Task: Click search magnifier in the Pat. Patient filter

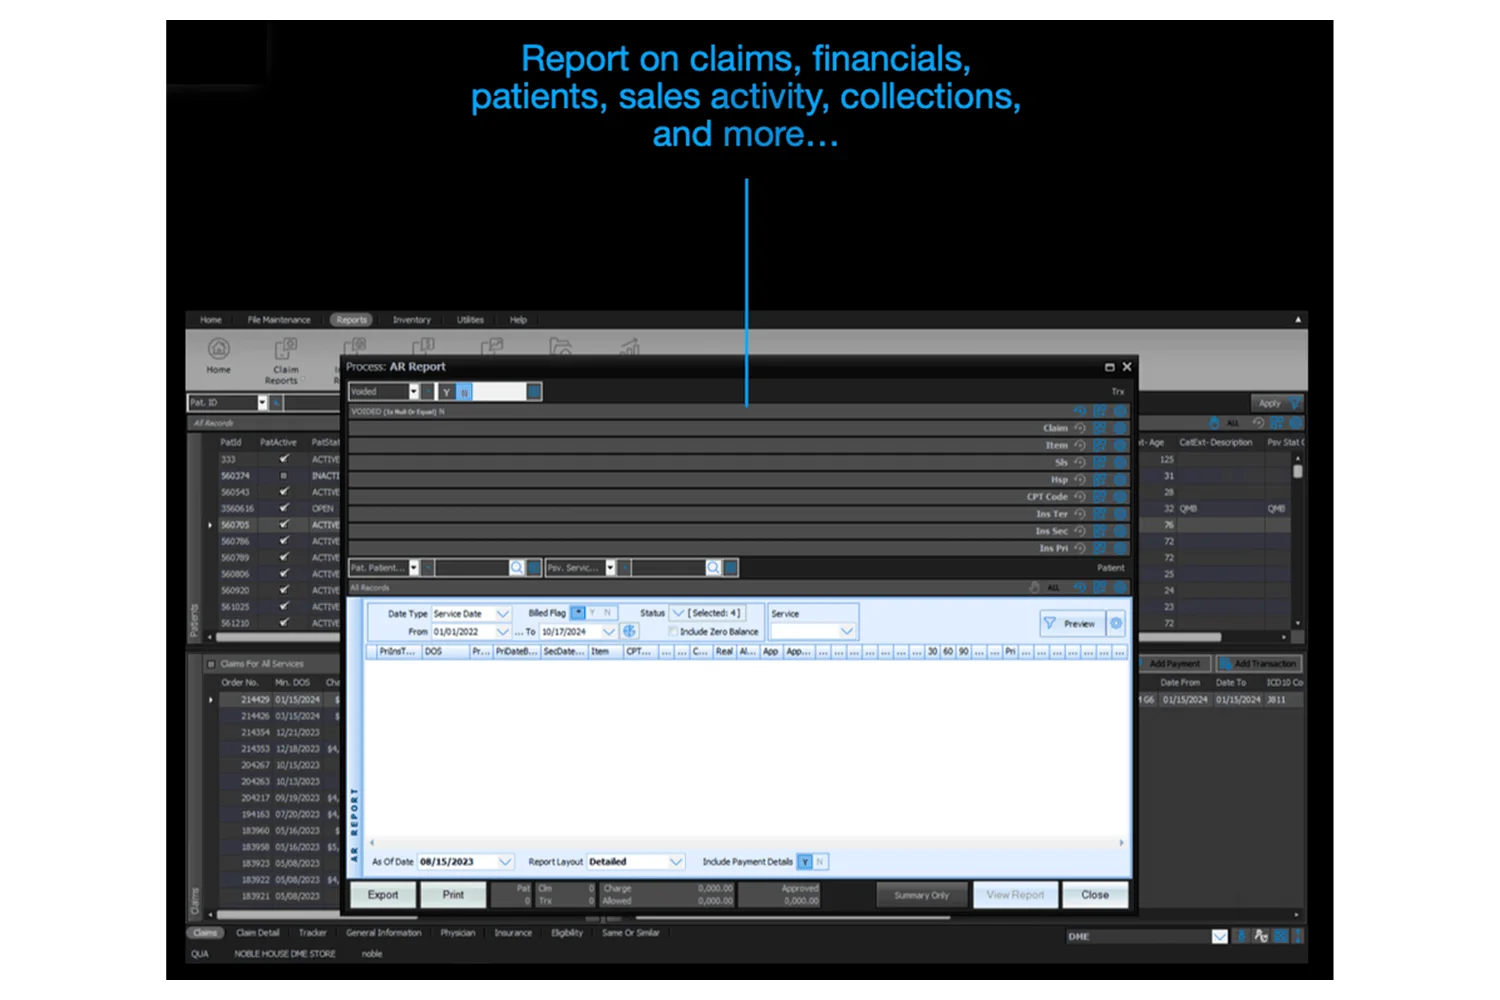Action: (517, 568)
